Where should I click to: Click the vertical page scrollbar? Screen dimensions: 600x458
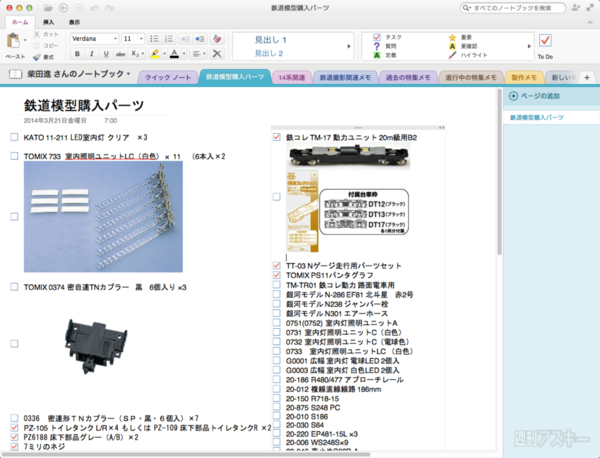coord(499,171)
